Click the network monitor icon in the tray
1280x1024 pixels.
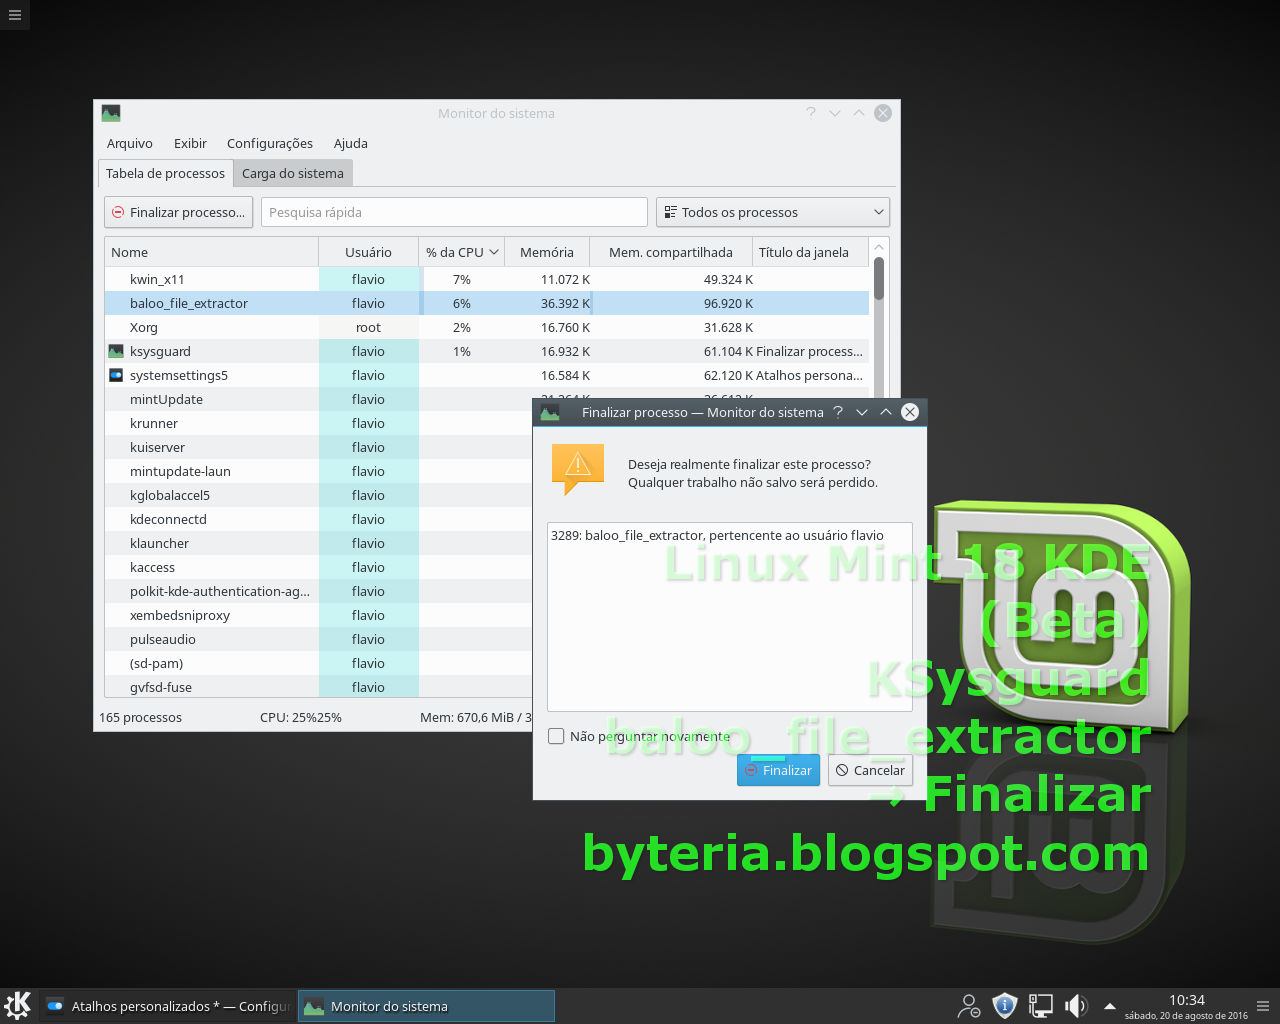point(1040,1005)
